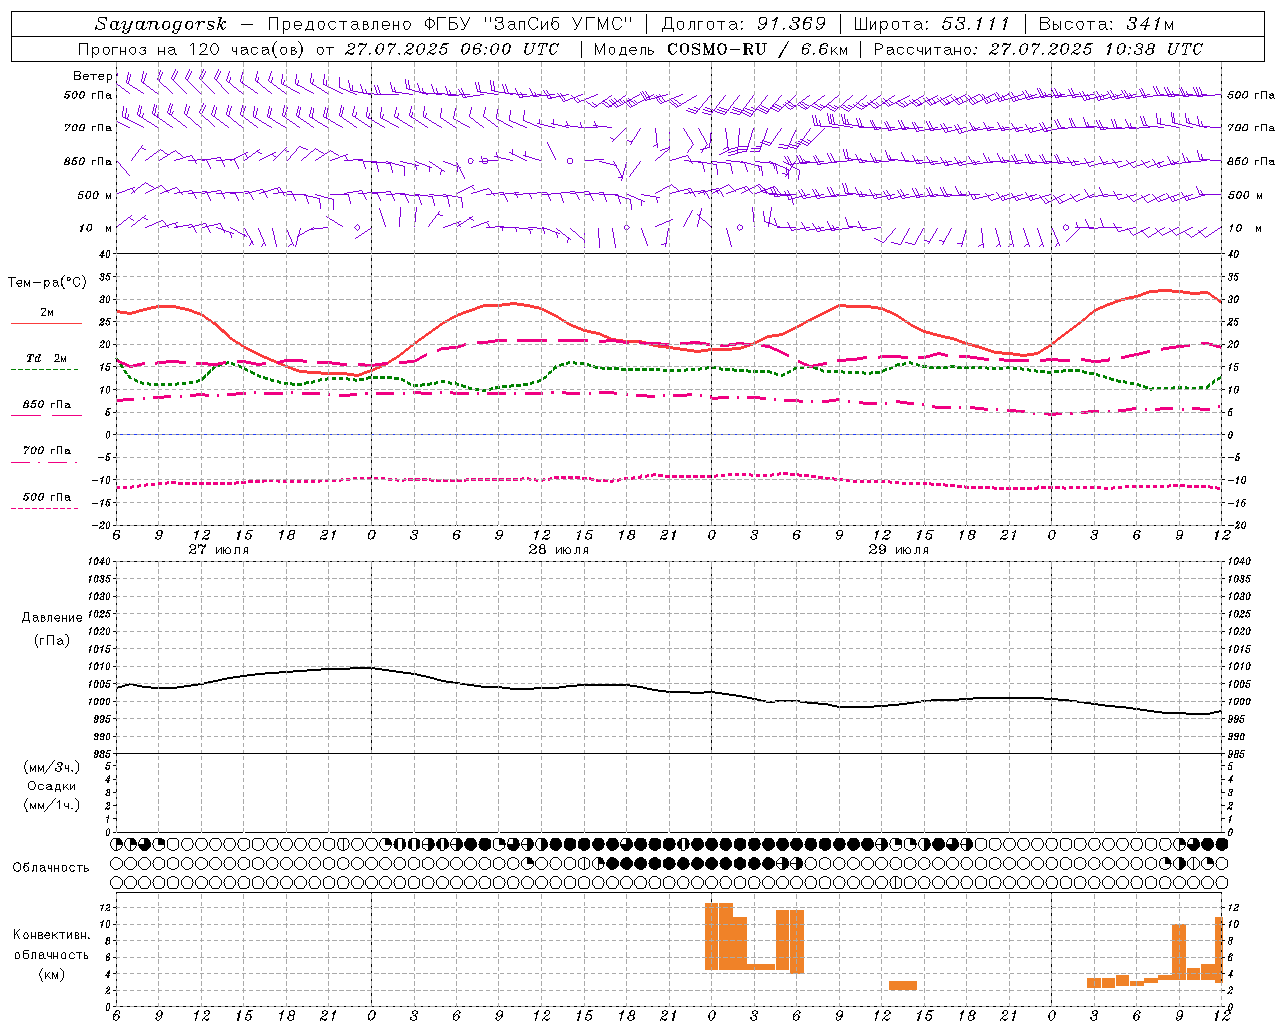Image resolution: width=1280 pixels, height=1024 pixels.
Task: Click the red '2м' temperature legend line
Action: pos(46,323)
